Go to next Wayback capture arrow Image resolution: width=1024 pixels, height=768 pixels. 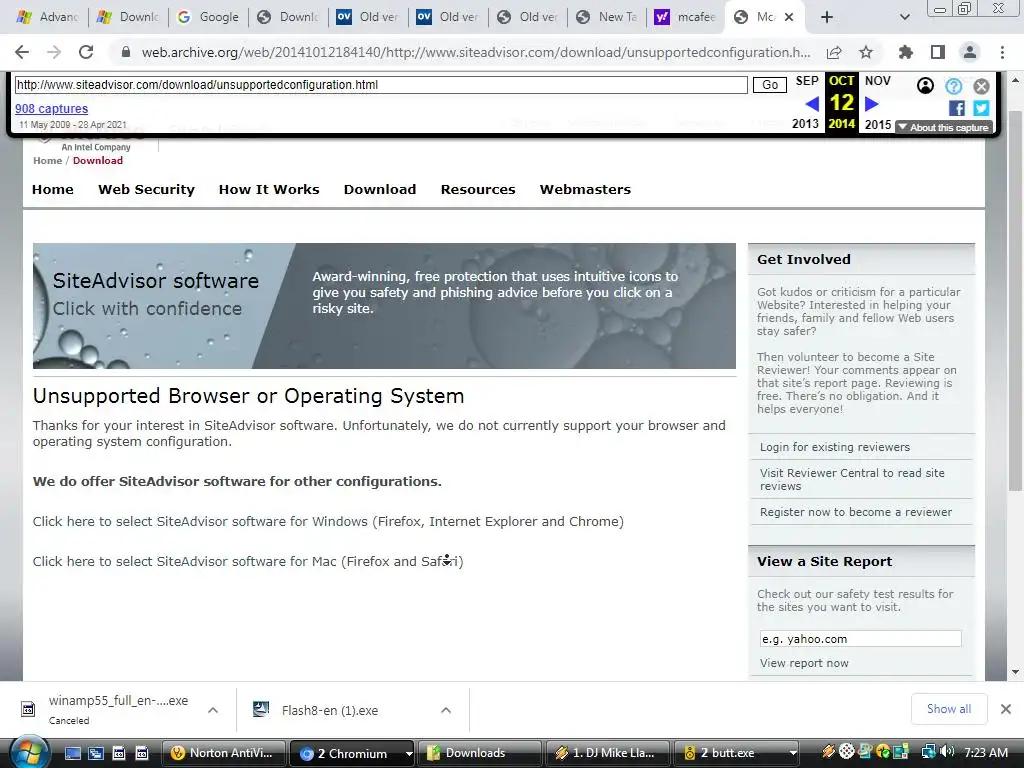872,103
